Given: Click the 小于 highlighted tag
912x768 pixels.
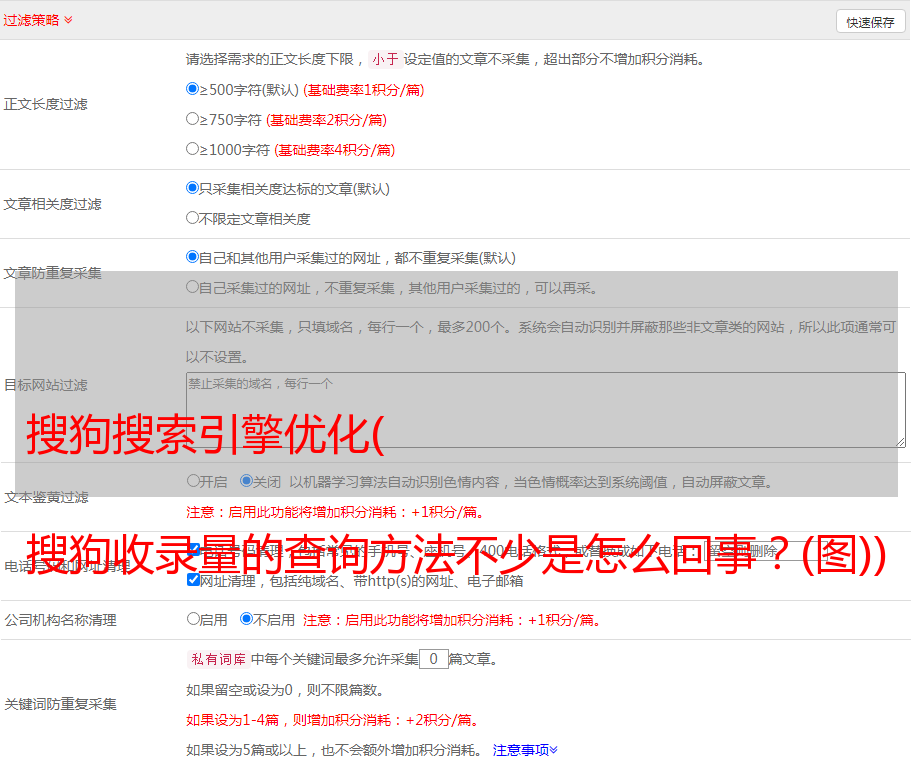Looking at the screenshot, I should (x=385, y=59).
